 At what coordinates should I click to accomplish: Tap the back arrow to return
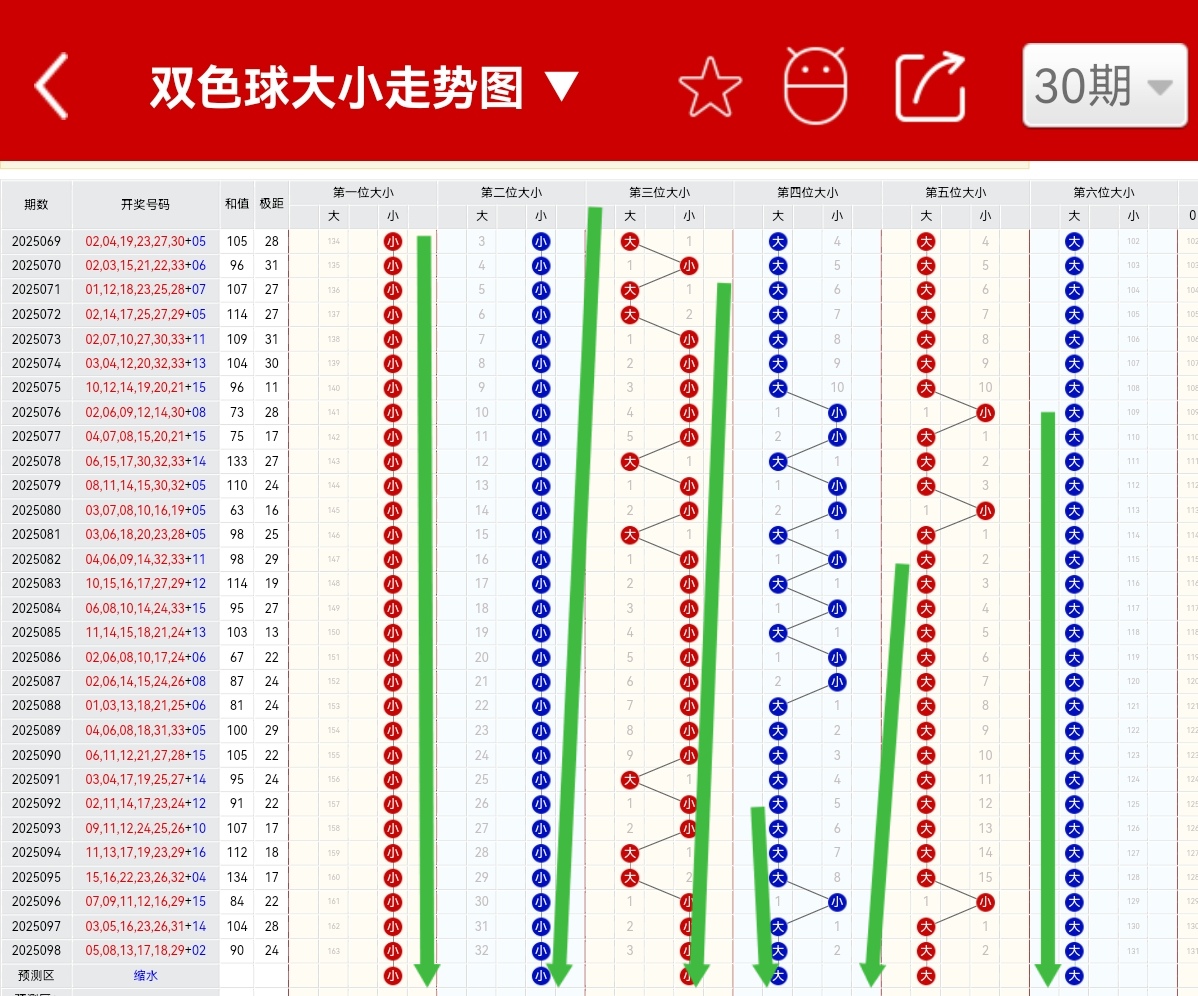(50, 87)
